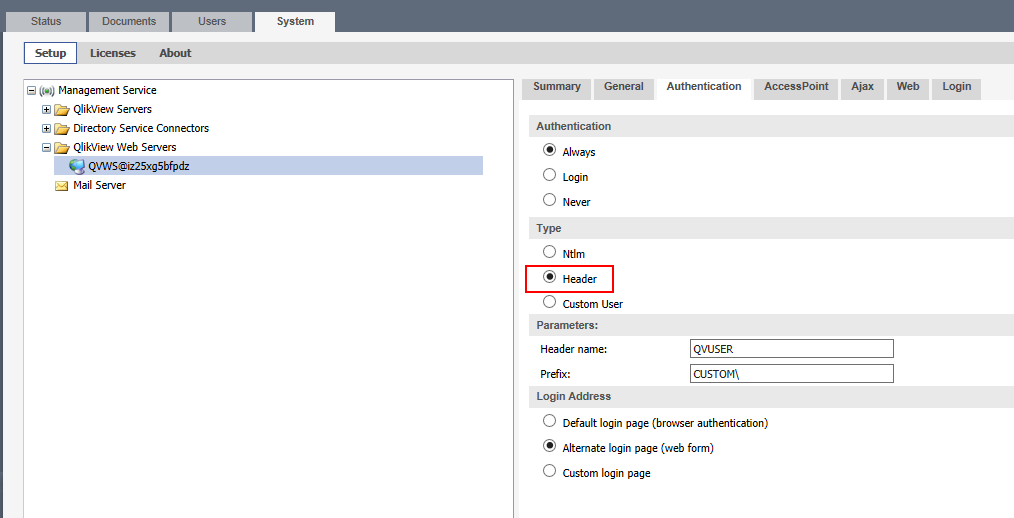Select Directory Service Connectors label
This screenshot has height=518, width=1014.
click(x=141, y=128)
